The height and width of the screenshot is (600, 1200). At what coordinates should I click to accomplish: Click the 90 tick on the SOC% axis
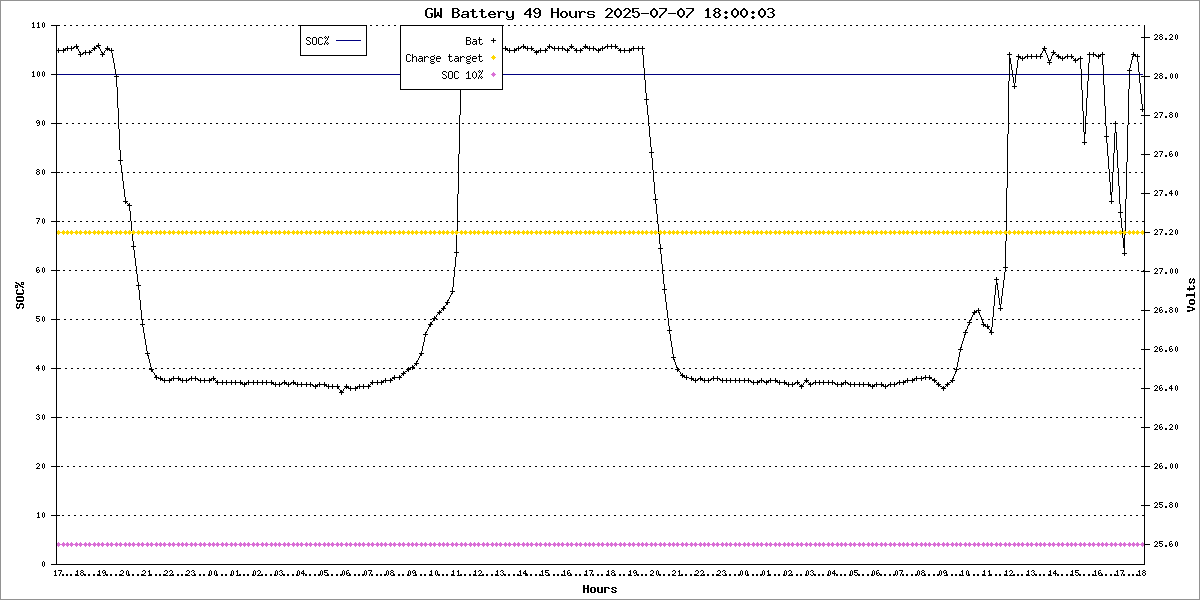point(42,123)
